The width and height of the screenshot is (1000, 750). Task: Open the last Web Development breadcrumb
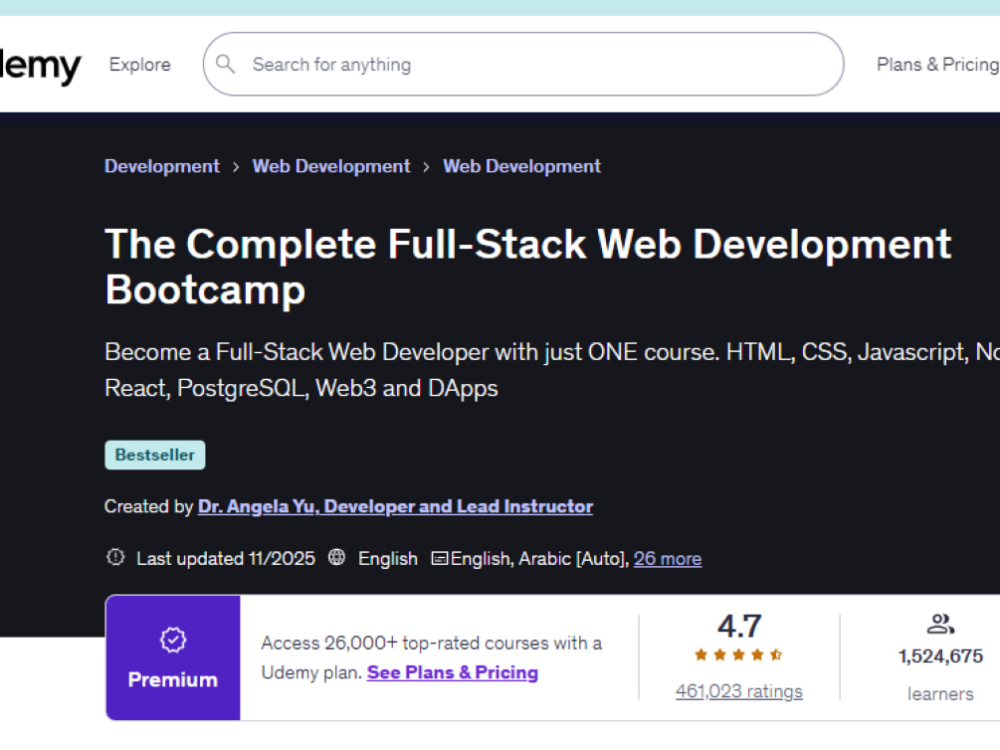pos(522,166)
